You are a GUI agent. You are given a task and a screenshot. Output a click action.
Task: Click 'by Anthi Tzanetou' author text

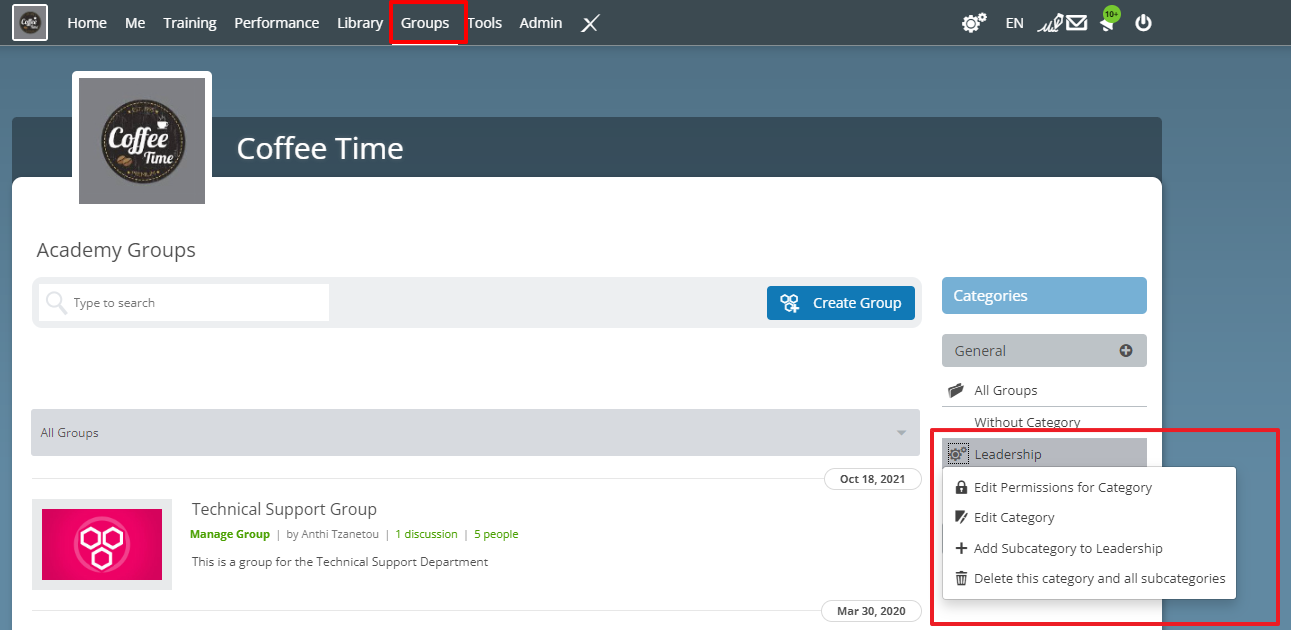click(333, 534)
